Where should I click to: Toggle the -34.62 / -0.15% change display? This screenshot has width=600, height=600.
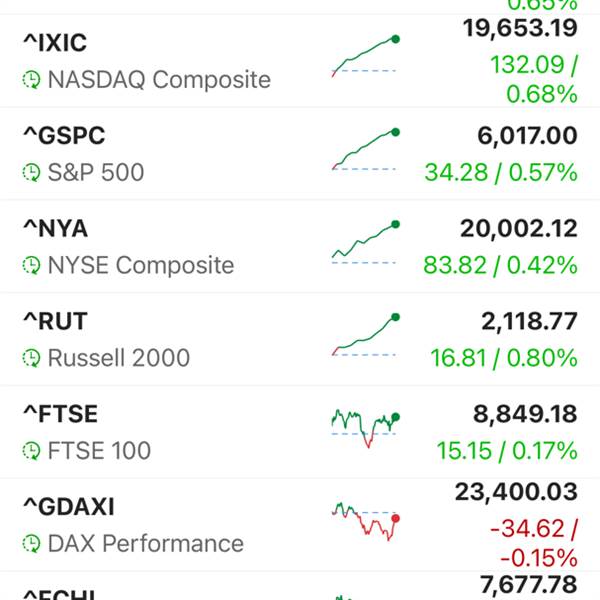[534, 543]
